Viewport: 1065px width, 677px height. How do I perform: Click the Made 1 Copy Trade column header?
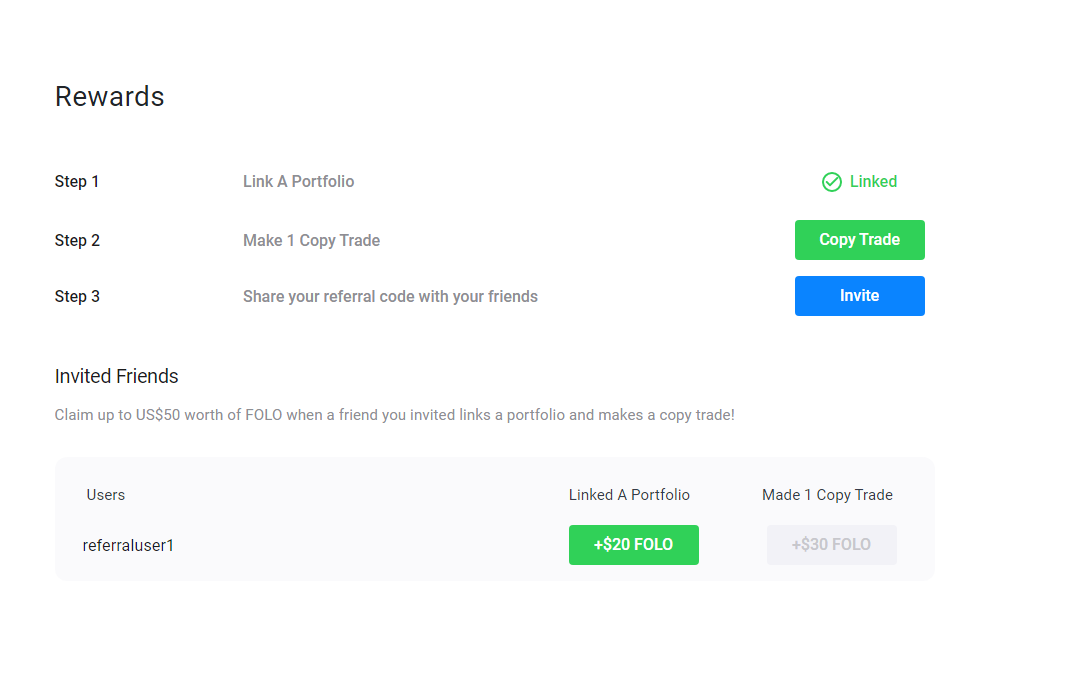pos(827,495)
